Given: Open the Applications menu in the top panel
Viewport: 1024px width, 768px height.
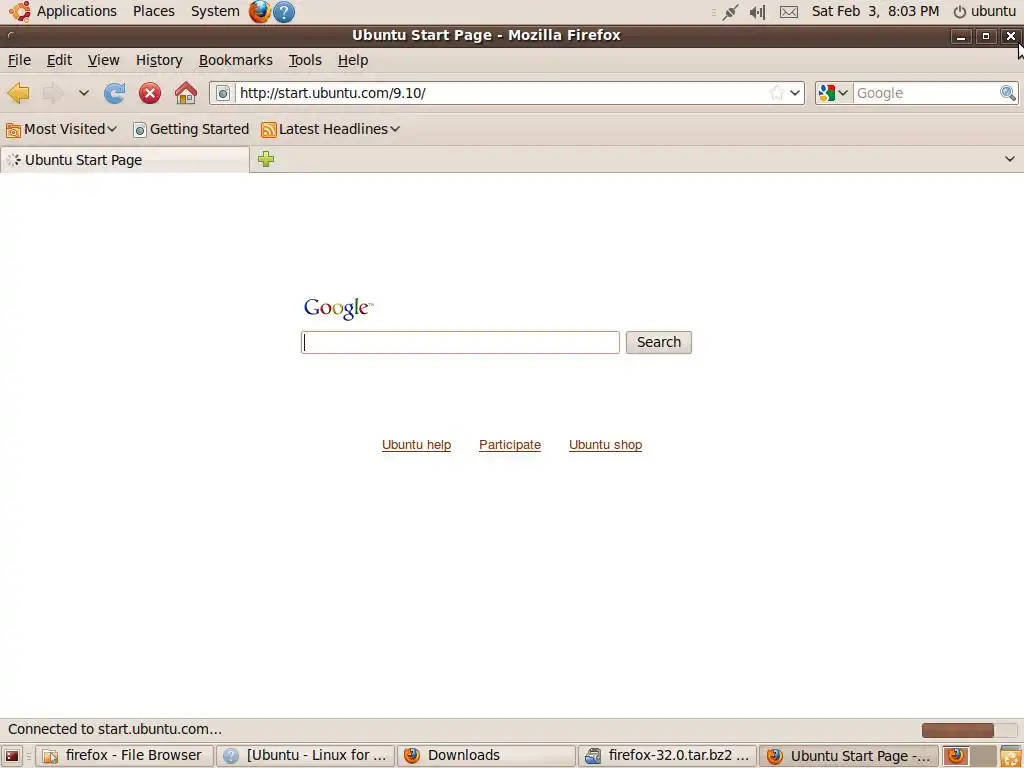Looking at the screenshot, I should (x=63, y=11).
